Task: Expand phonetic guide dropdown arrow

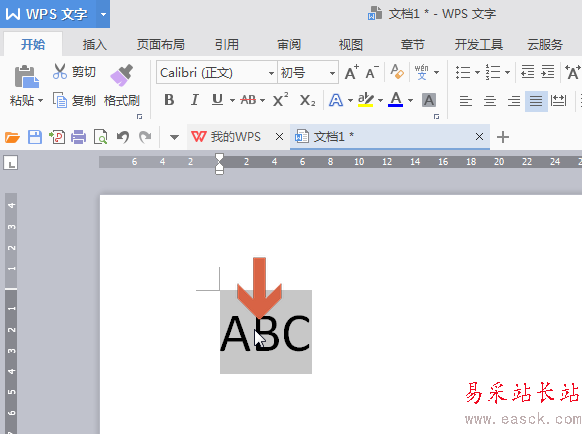Action: click(x=436, y=73)
